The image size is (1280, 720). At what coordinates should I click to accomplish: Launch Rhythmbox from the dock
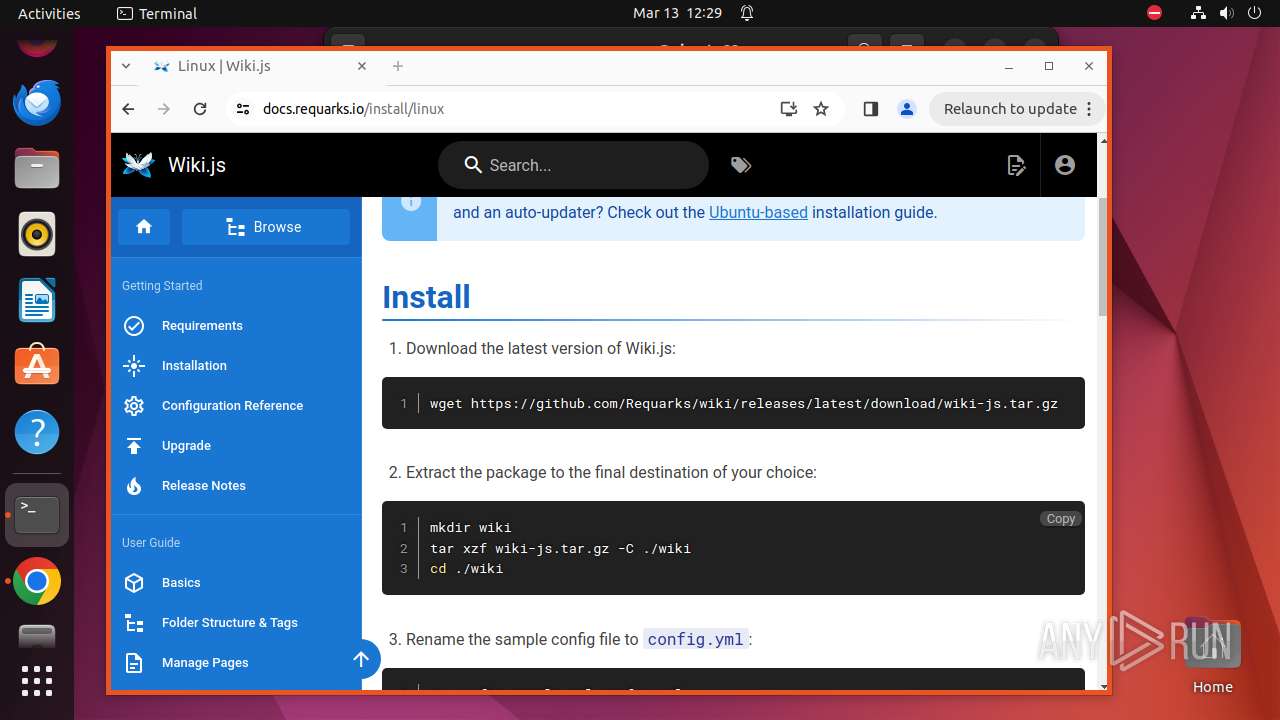(x=37, y=234)
